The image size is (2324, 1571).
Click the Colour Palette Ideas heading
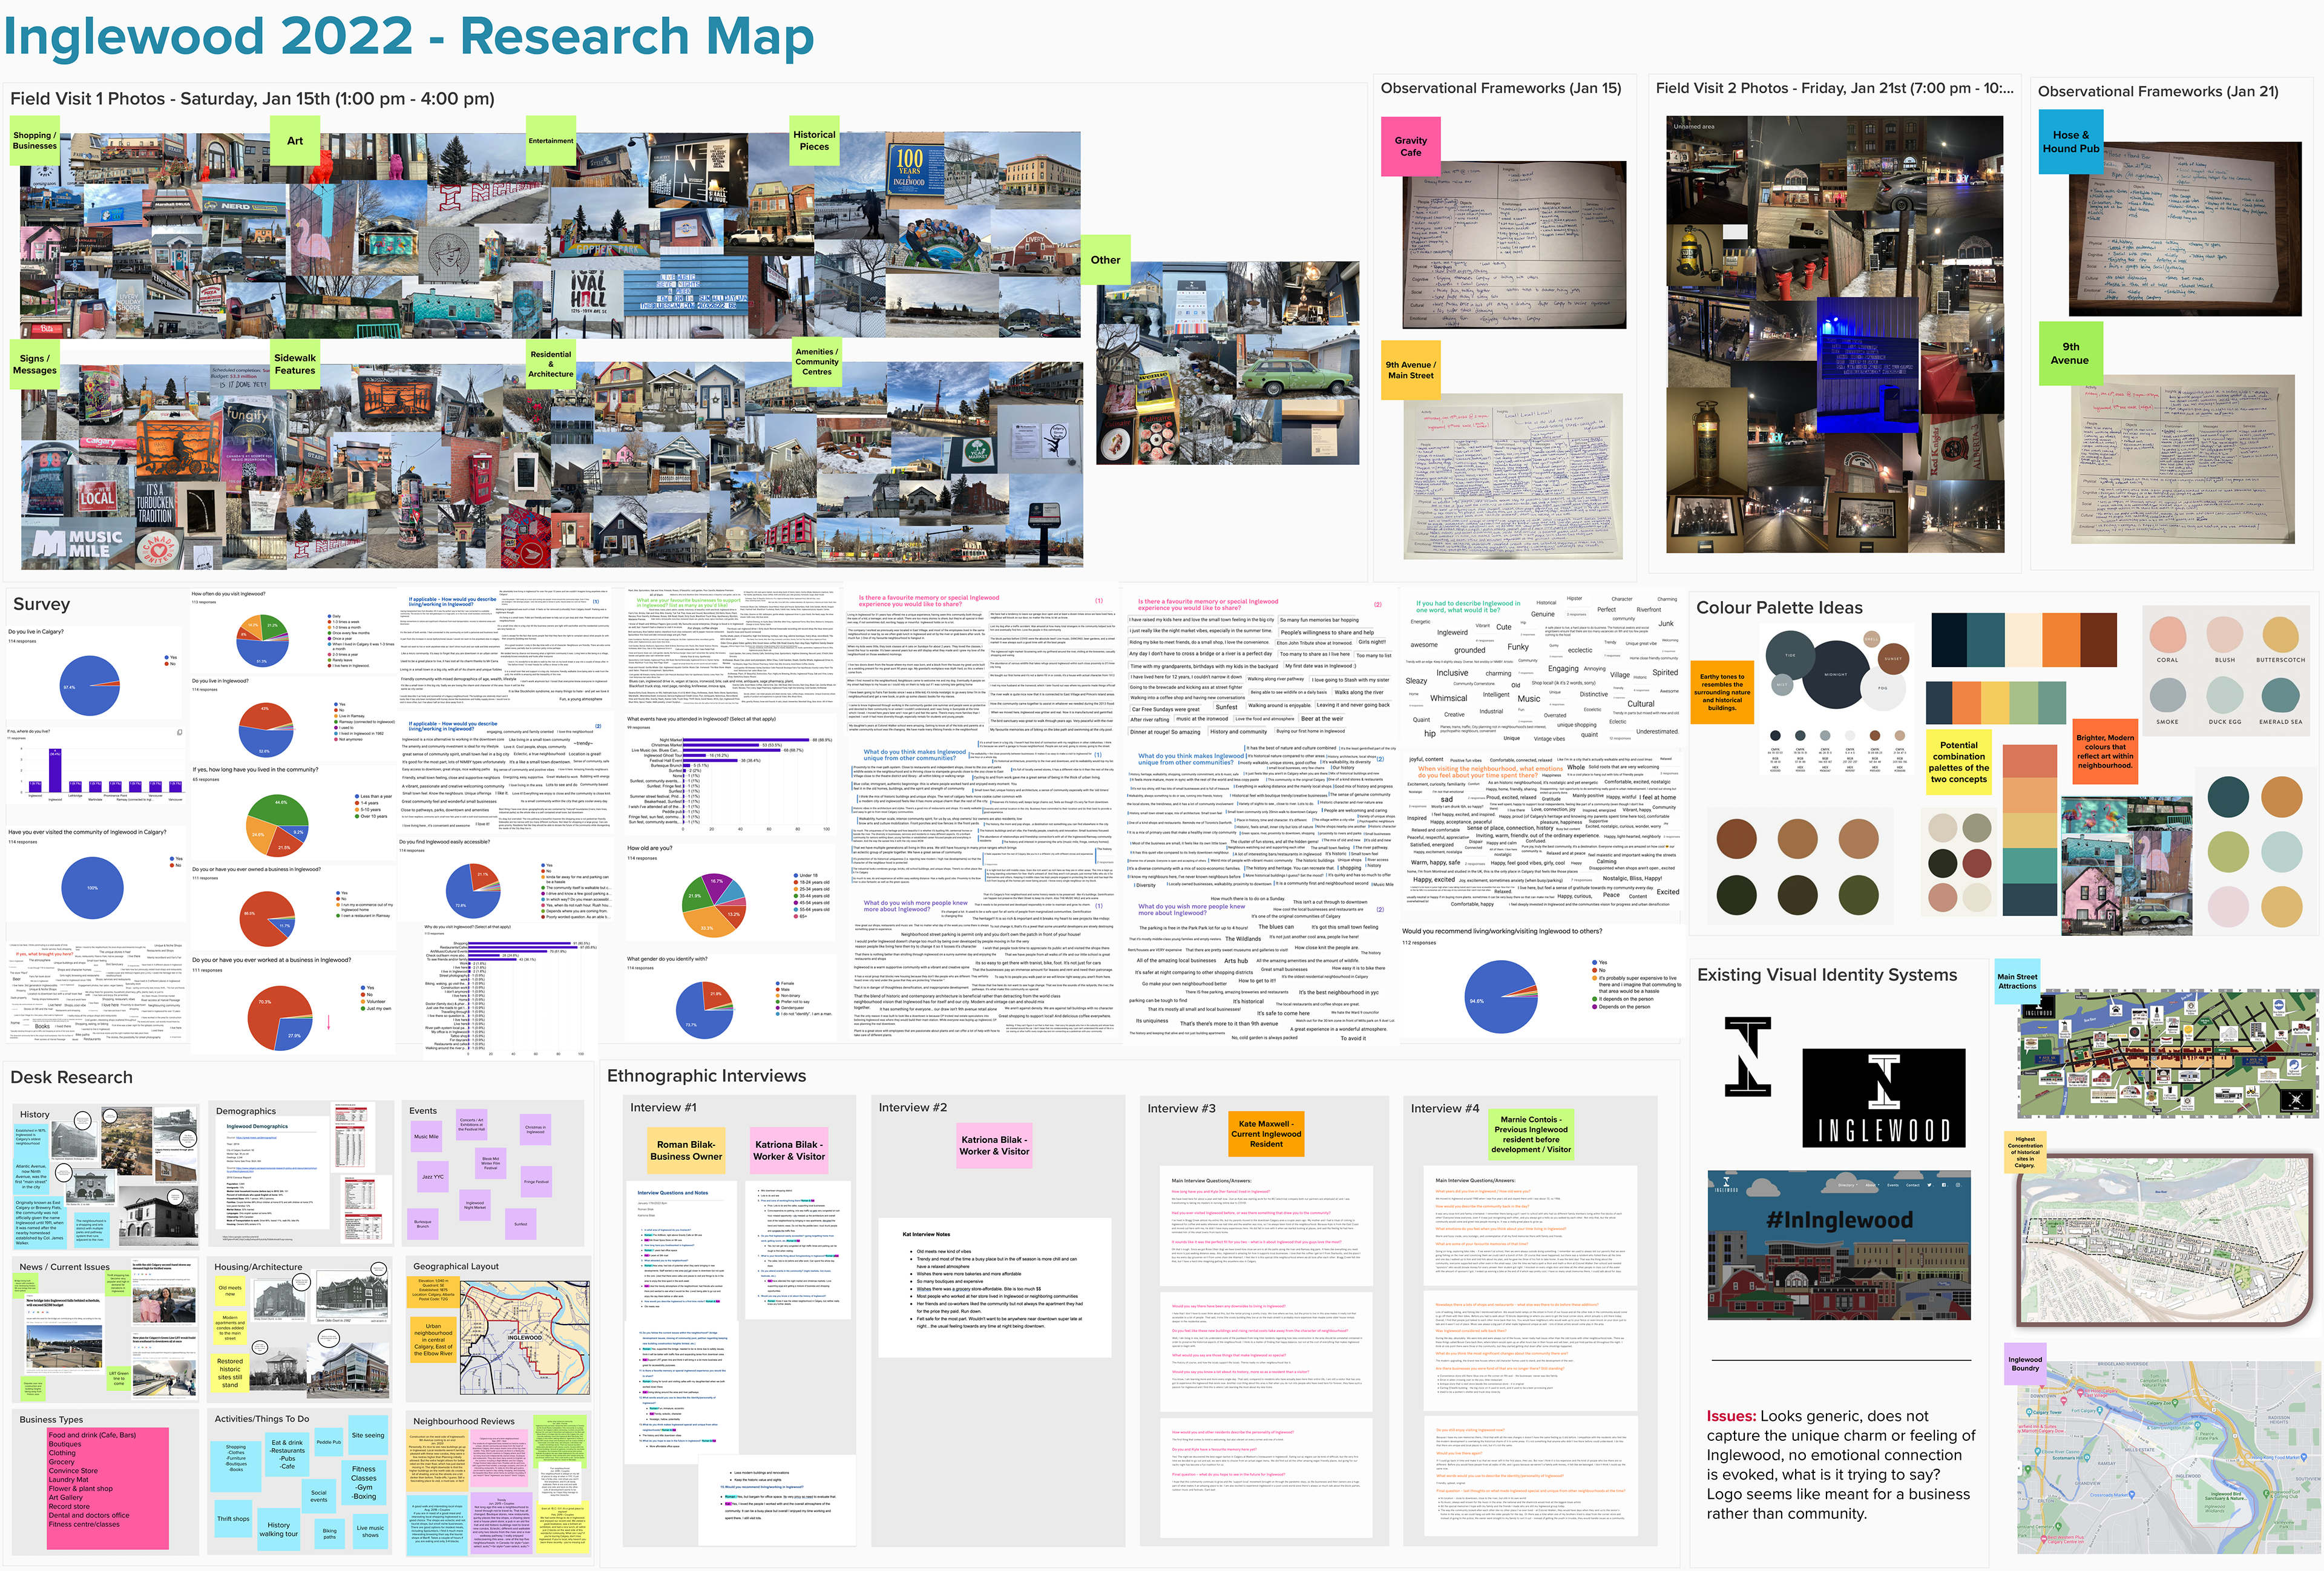(x=1779, y=608)
